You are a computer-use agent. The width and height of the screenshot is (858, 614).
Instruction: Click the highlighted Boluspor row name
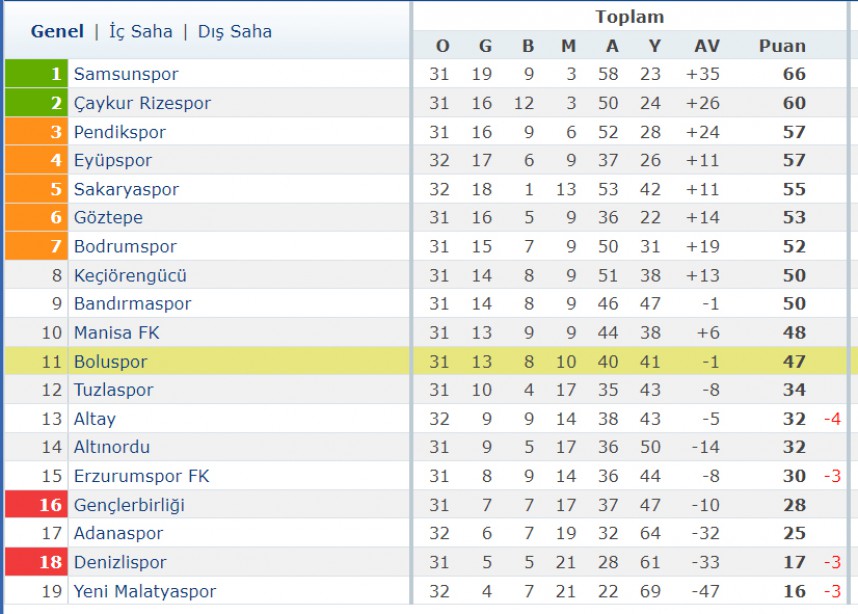point(111,362)
